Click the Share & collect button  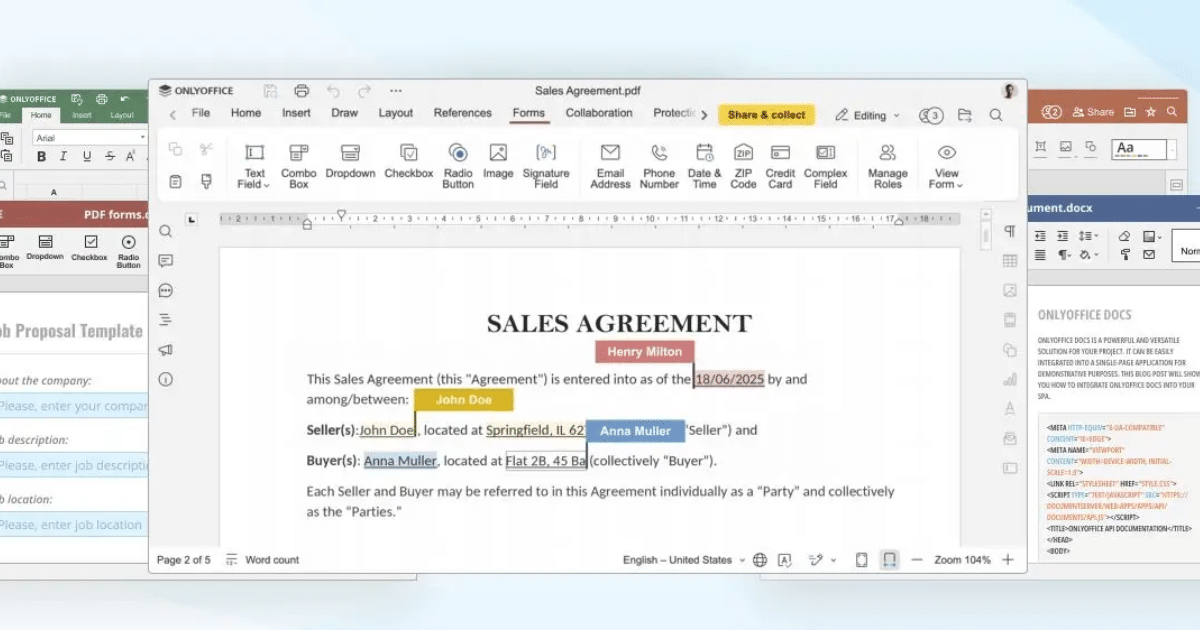[766, 115]
